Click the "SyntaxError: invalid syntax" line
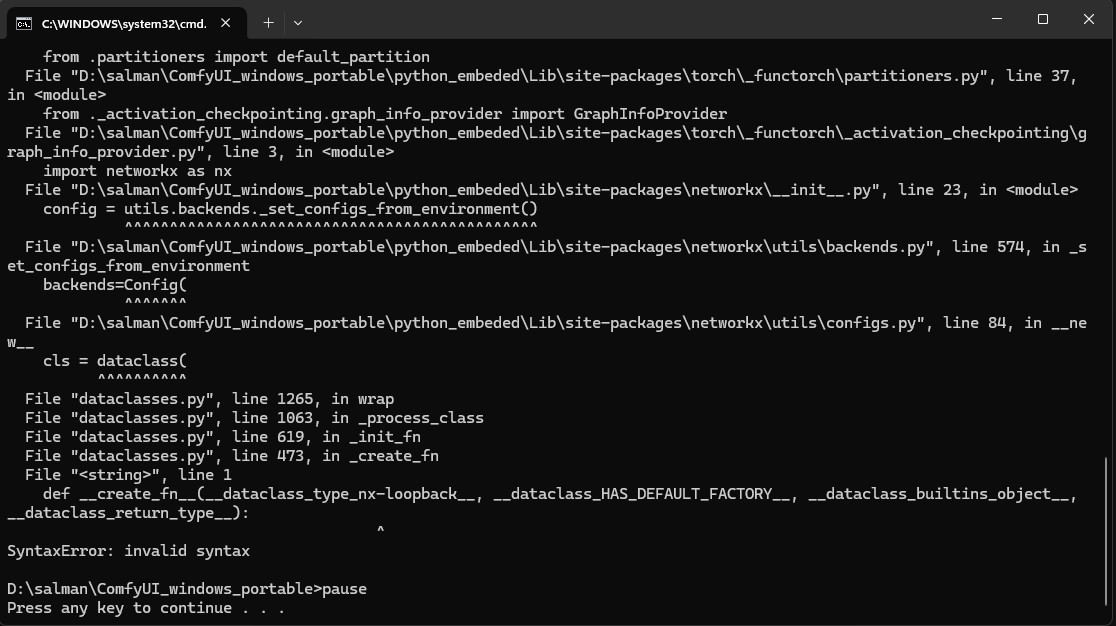The width and height of the screenshot is (1116, 626). pyautogui.click(x=128, y=551)
